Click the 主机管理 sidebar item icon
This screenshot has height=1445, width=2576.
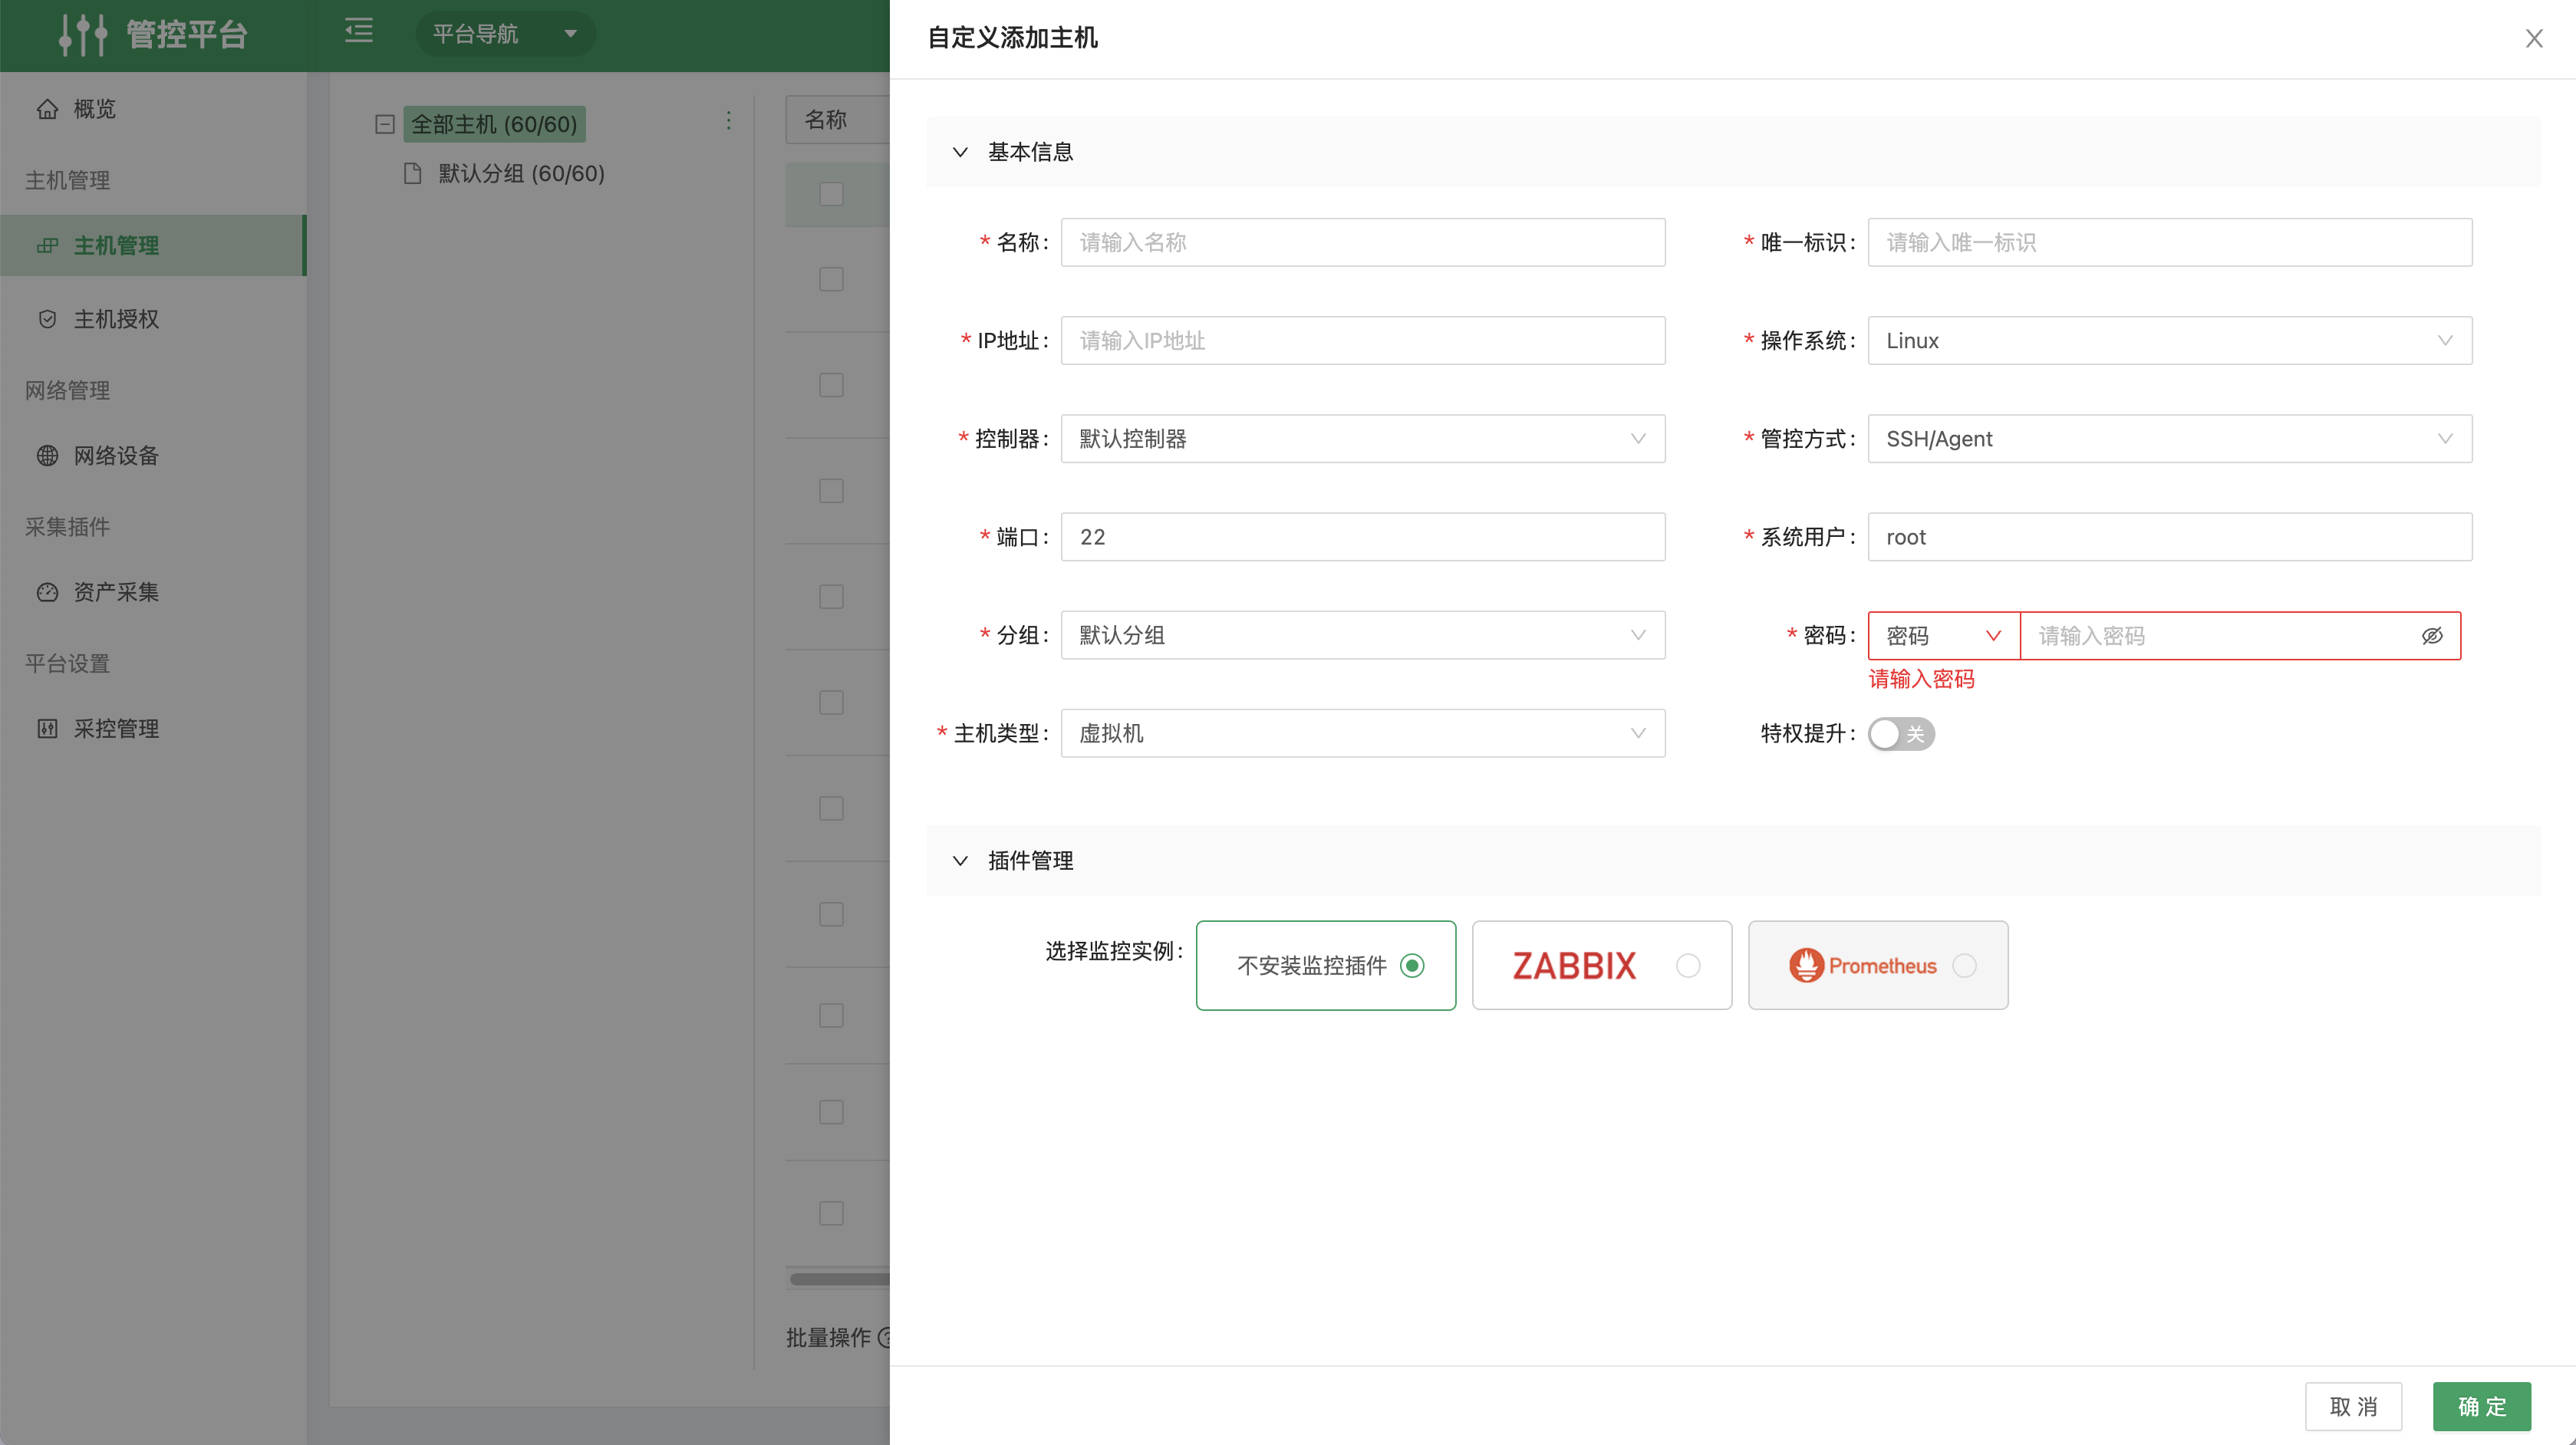point(47,245)
